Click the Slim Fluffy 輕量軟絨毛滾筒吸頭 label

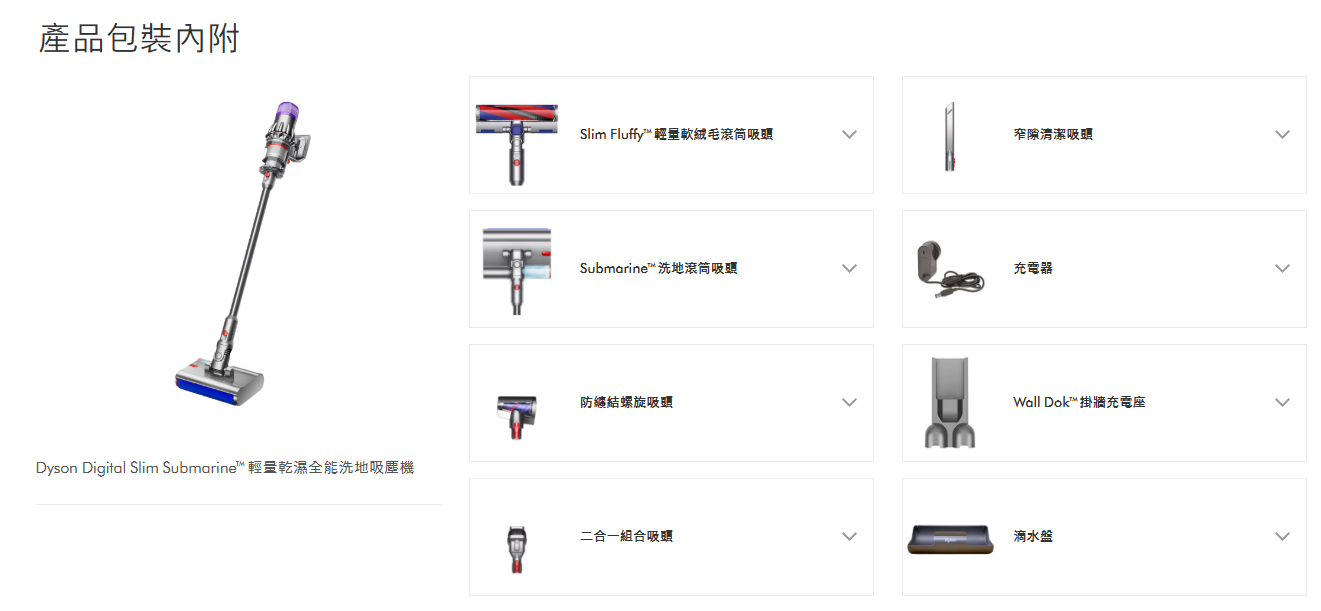coord(676,134)
